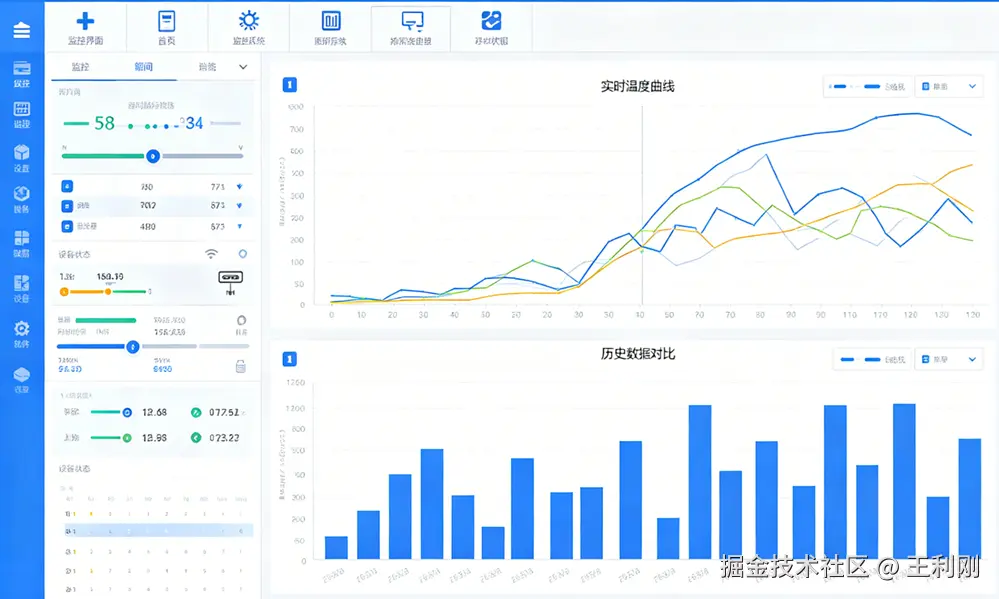Click the orange dot on the orange-green progress bar
The image size is (999, 599).
coord(108,291)
